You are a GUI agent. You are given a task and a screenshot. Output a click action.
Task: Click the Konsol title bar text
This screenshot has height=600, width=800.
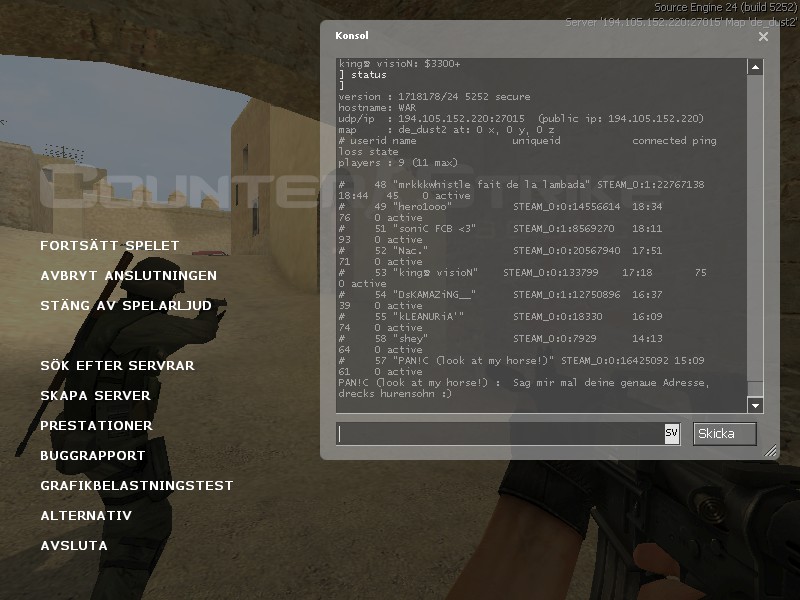point(352,36)
